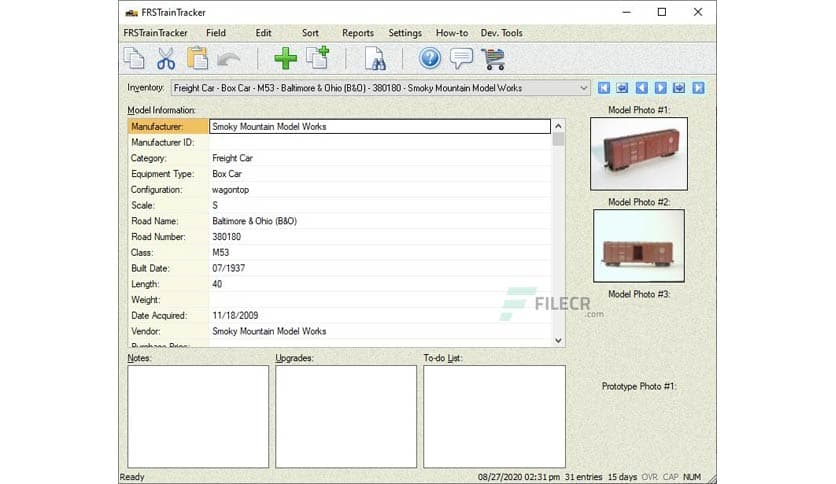
Task: Click Date Acquired value 11/18/2009
Action: click(x=235, y=316)
